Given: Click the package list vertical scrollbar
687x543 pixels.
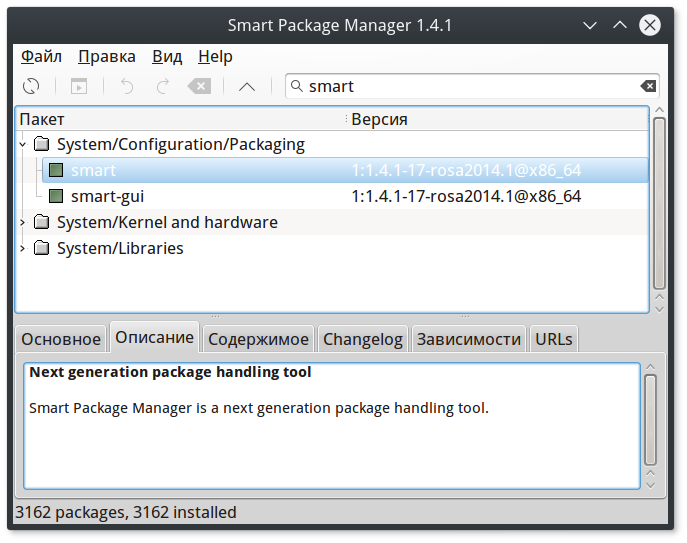Looking at the screenshot, I should tap(659, 200).
